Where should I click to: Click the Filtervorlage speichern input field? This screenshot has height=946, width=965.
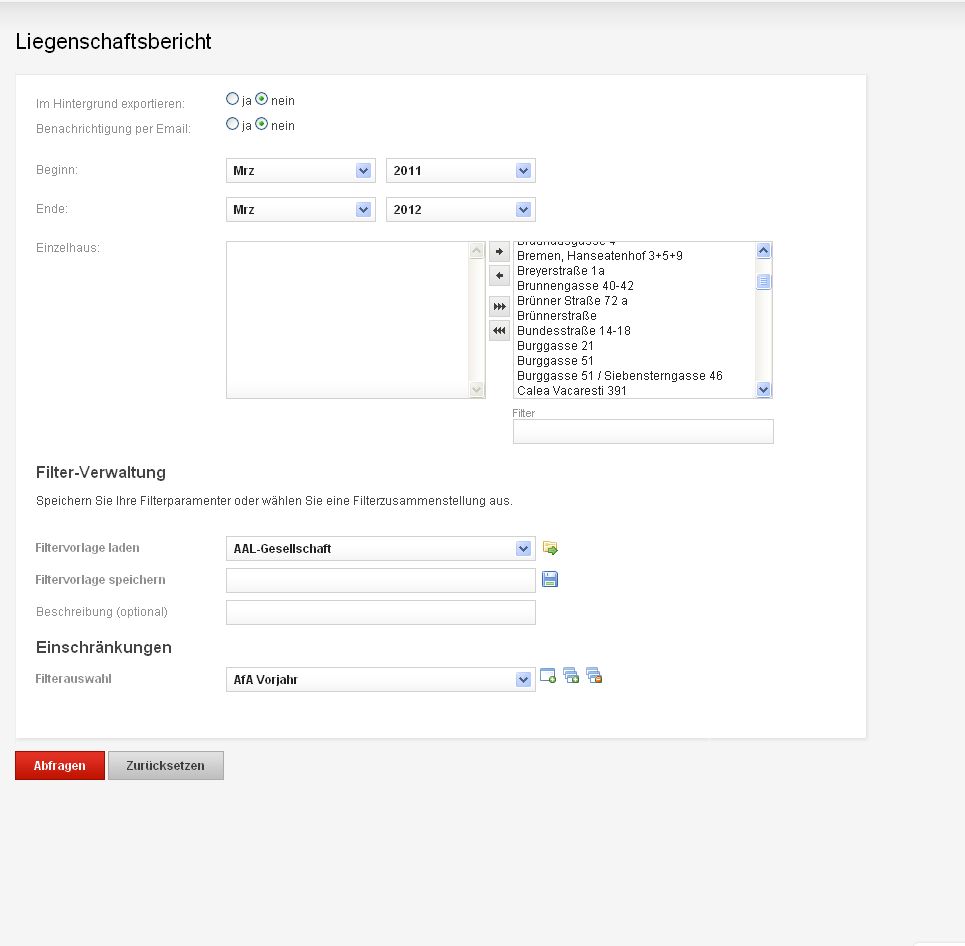coord(381,580)
